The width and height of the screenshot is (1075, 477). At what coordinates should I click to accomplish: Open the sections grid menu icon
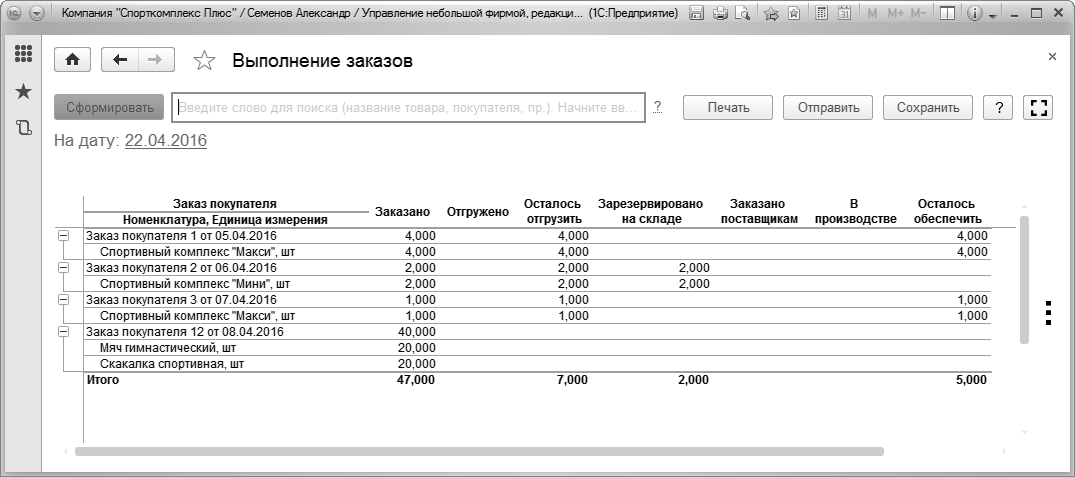point(24,55)
